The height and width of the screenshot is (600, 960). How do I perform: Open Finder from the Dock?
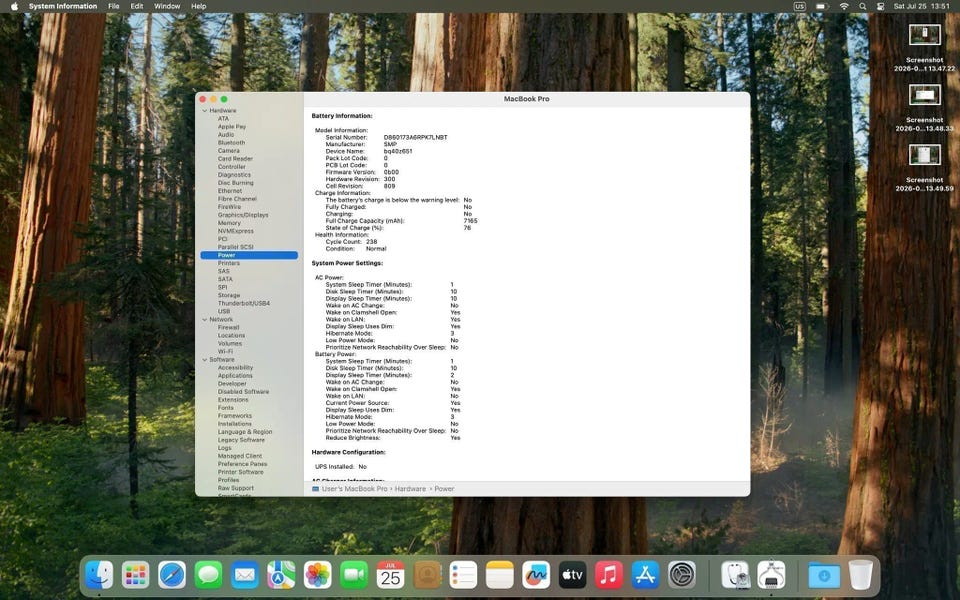[99, 576]
